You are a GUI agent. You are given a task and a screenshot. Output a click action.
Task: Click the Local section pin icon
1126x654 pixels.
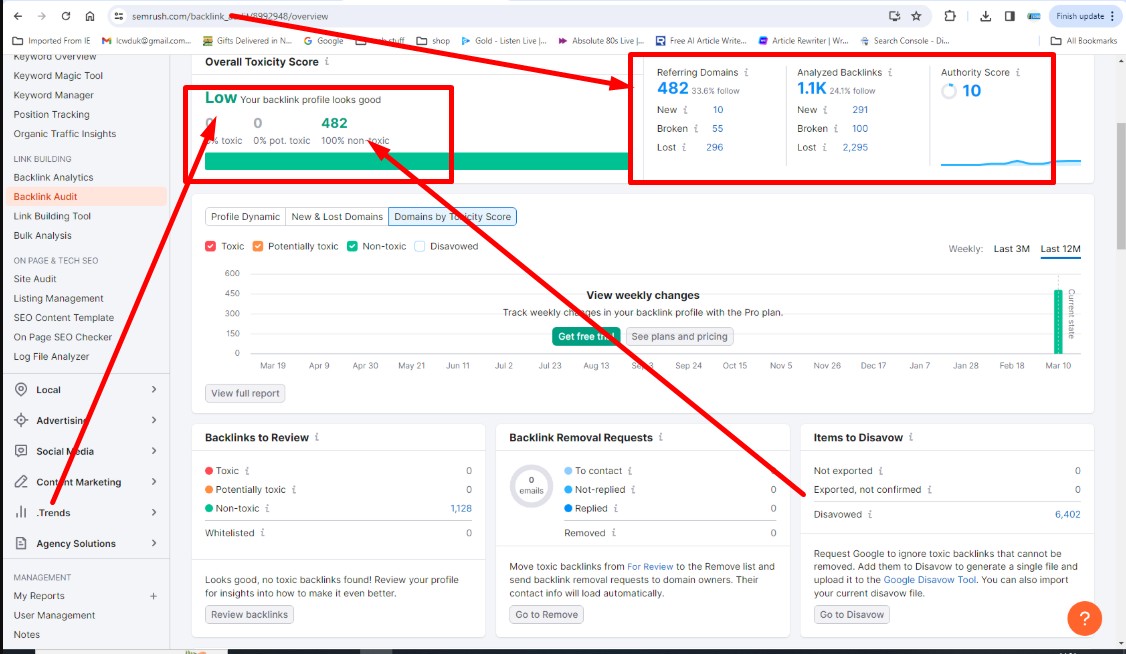click(x=22, y=389)
